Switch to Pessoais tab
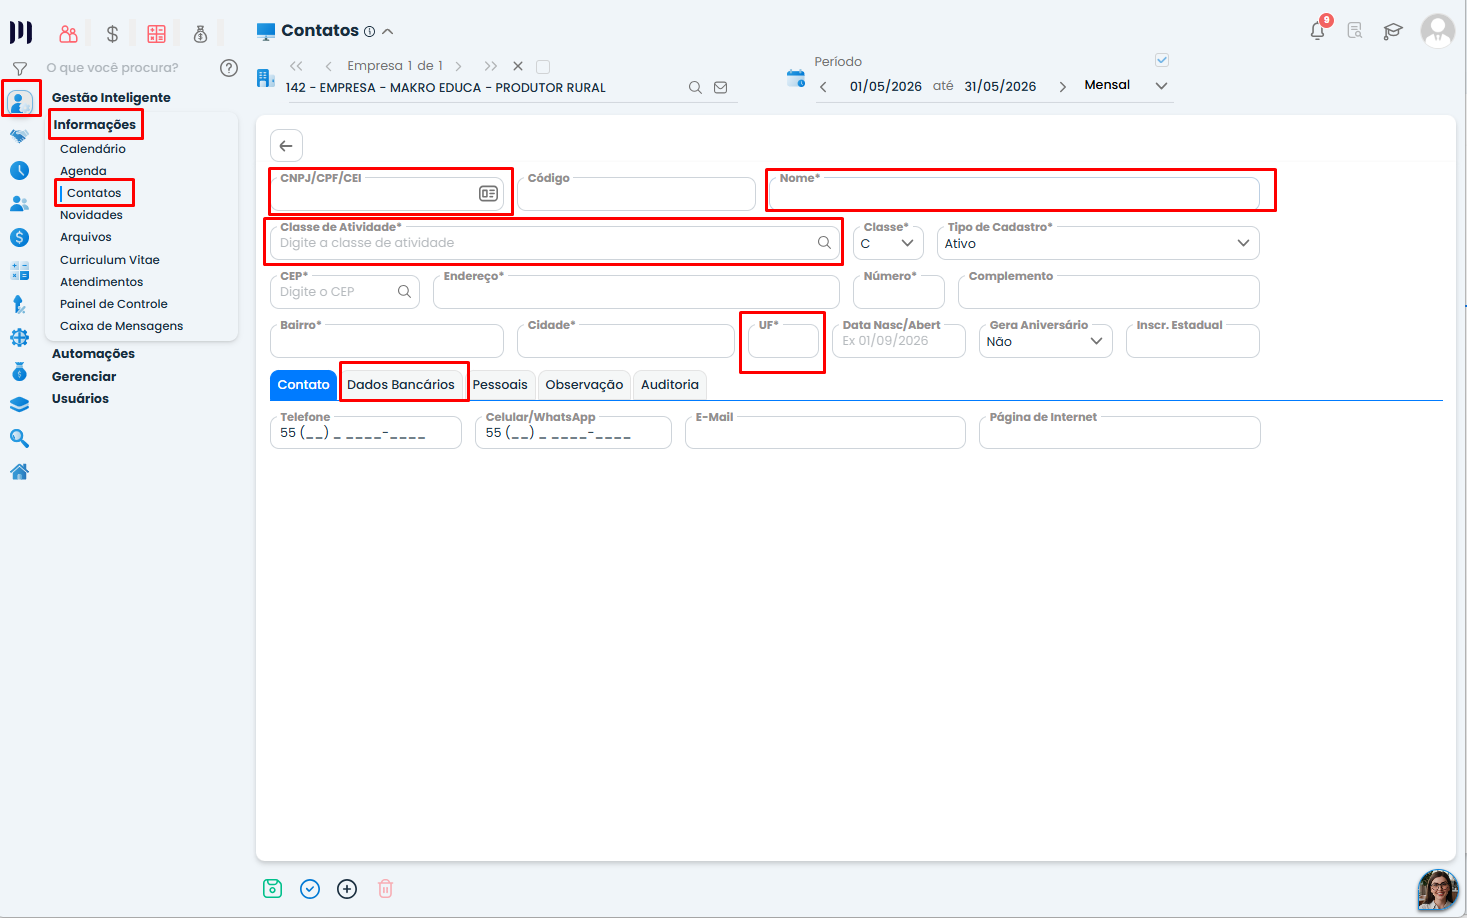The width and height of the screenshot is (1467, 918). [x=500, y=385]
